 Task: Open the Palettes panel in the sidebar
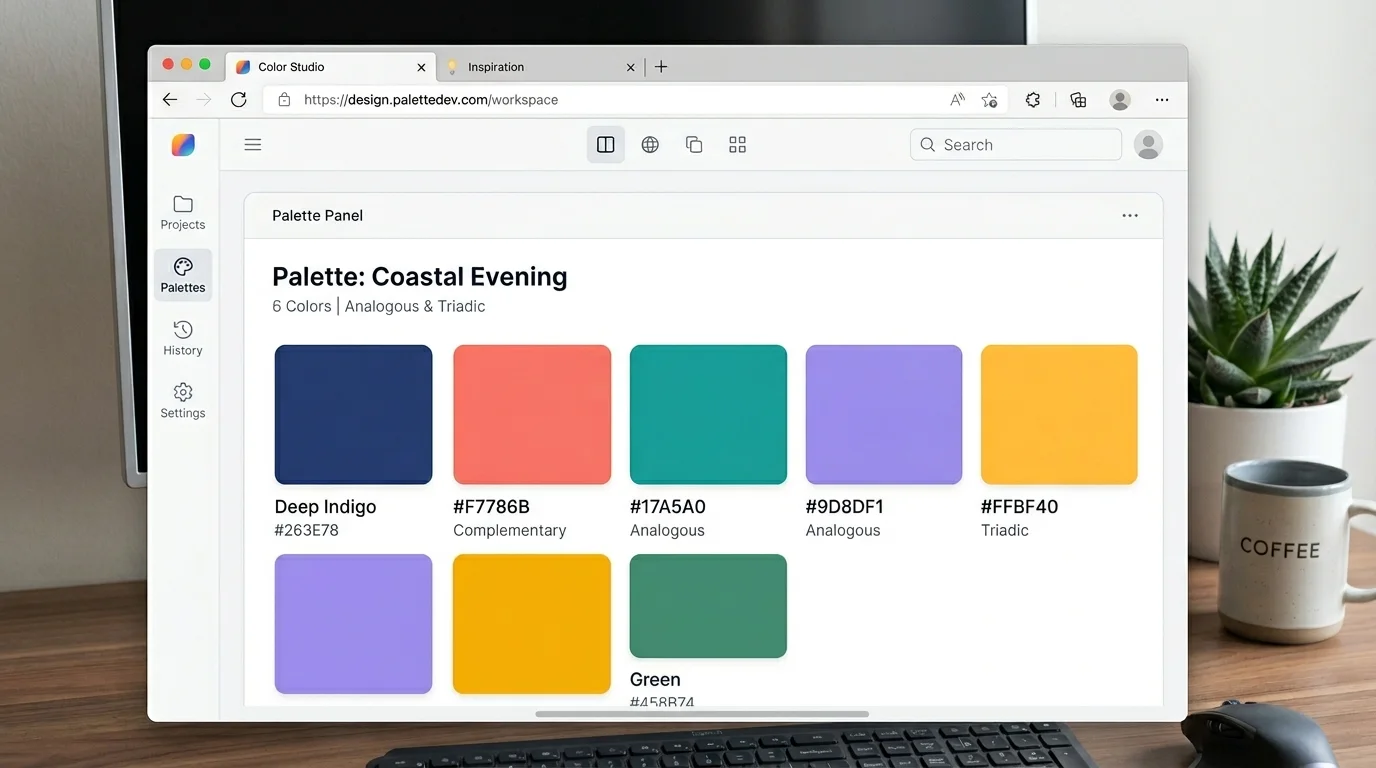pos(182,275)
